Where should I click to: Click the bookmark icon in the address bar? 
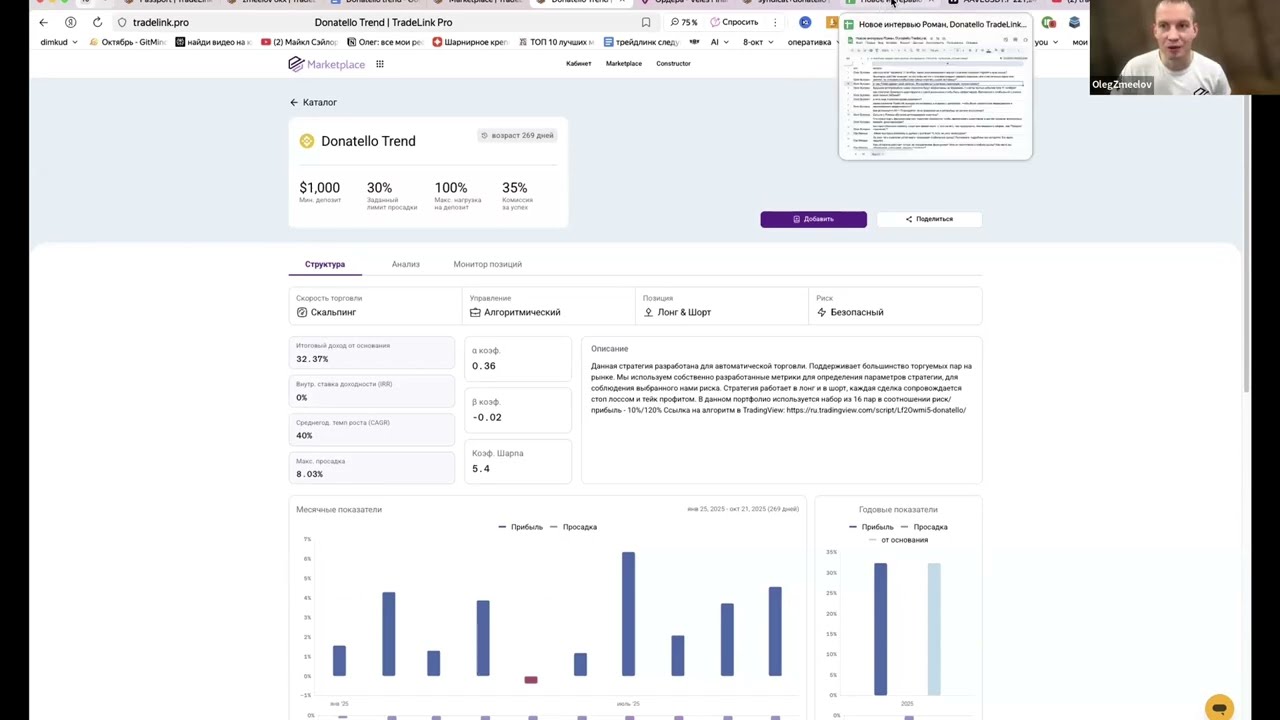tap(646, 22)
